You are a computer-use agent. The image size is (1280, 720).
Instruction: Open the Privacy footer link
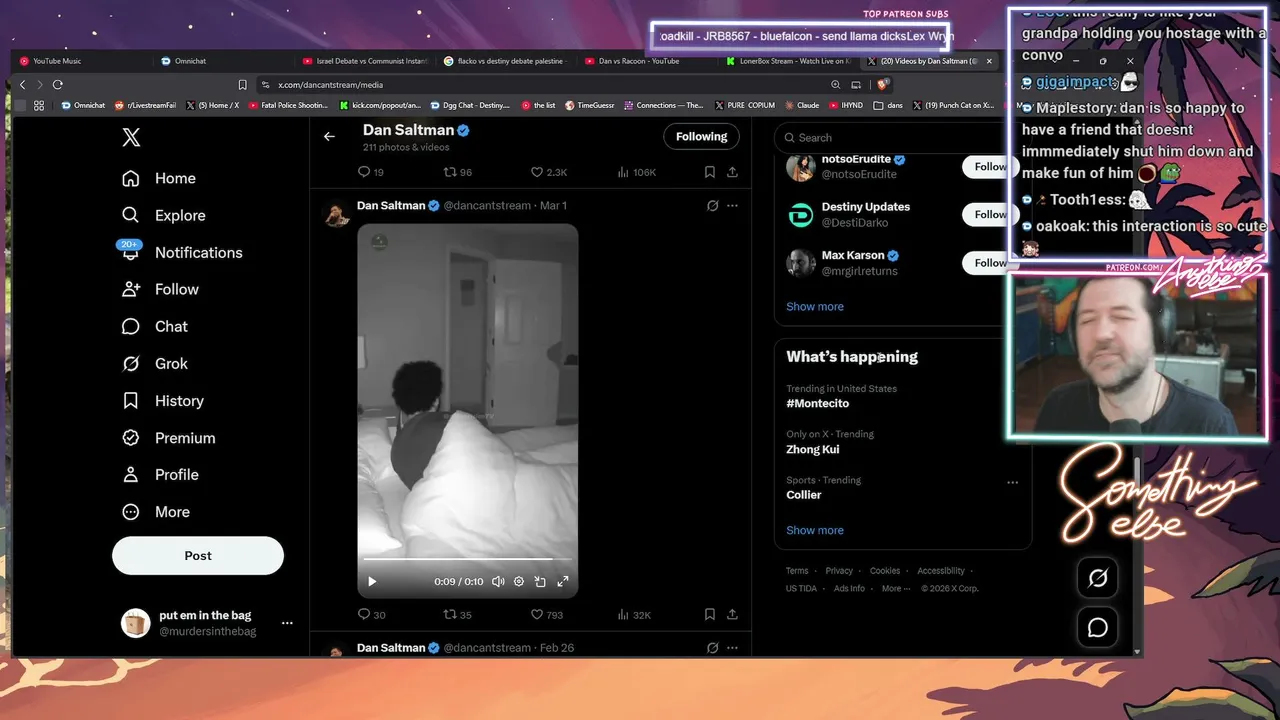pos(839,571)
